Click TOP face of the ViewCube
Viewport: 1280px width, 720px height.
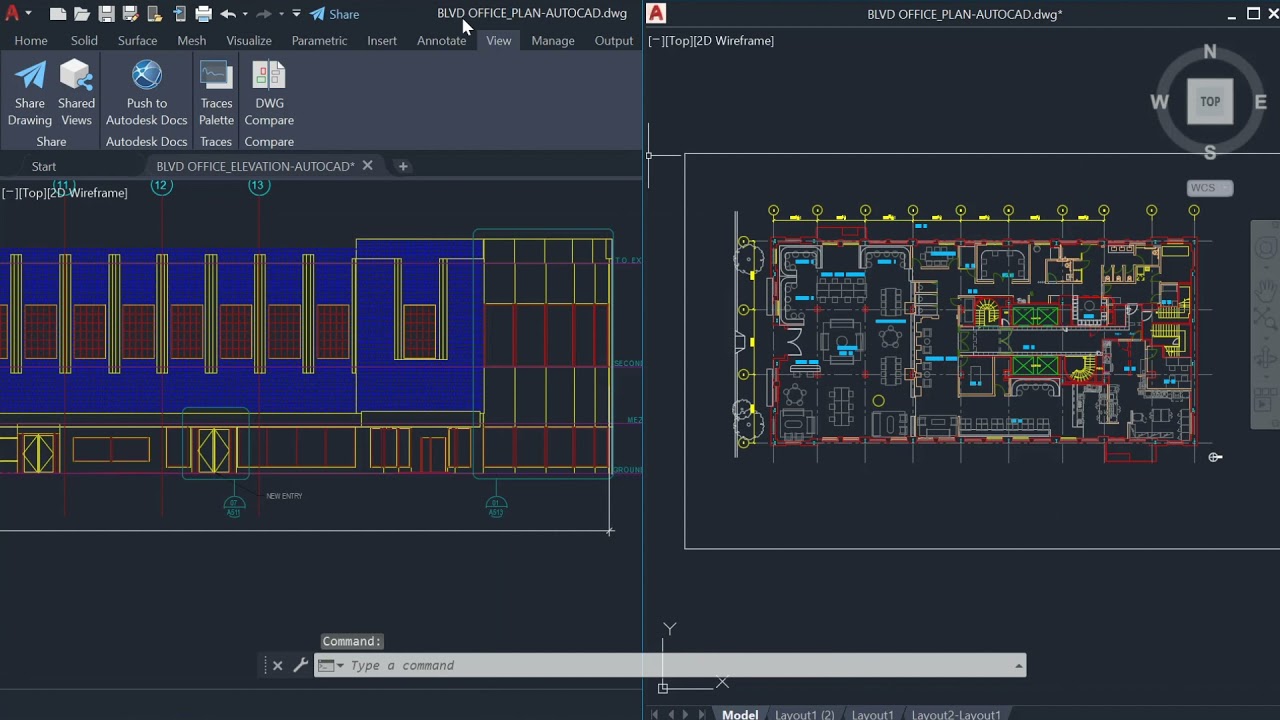point(1210,102)
